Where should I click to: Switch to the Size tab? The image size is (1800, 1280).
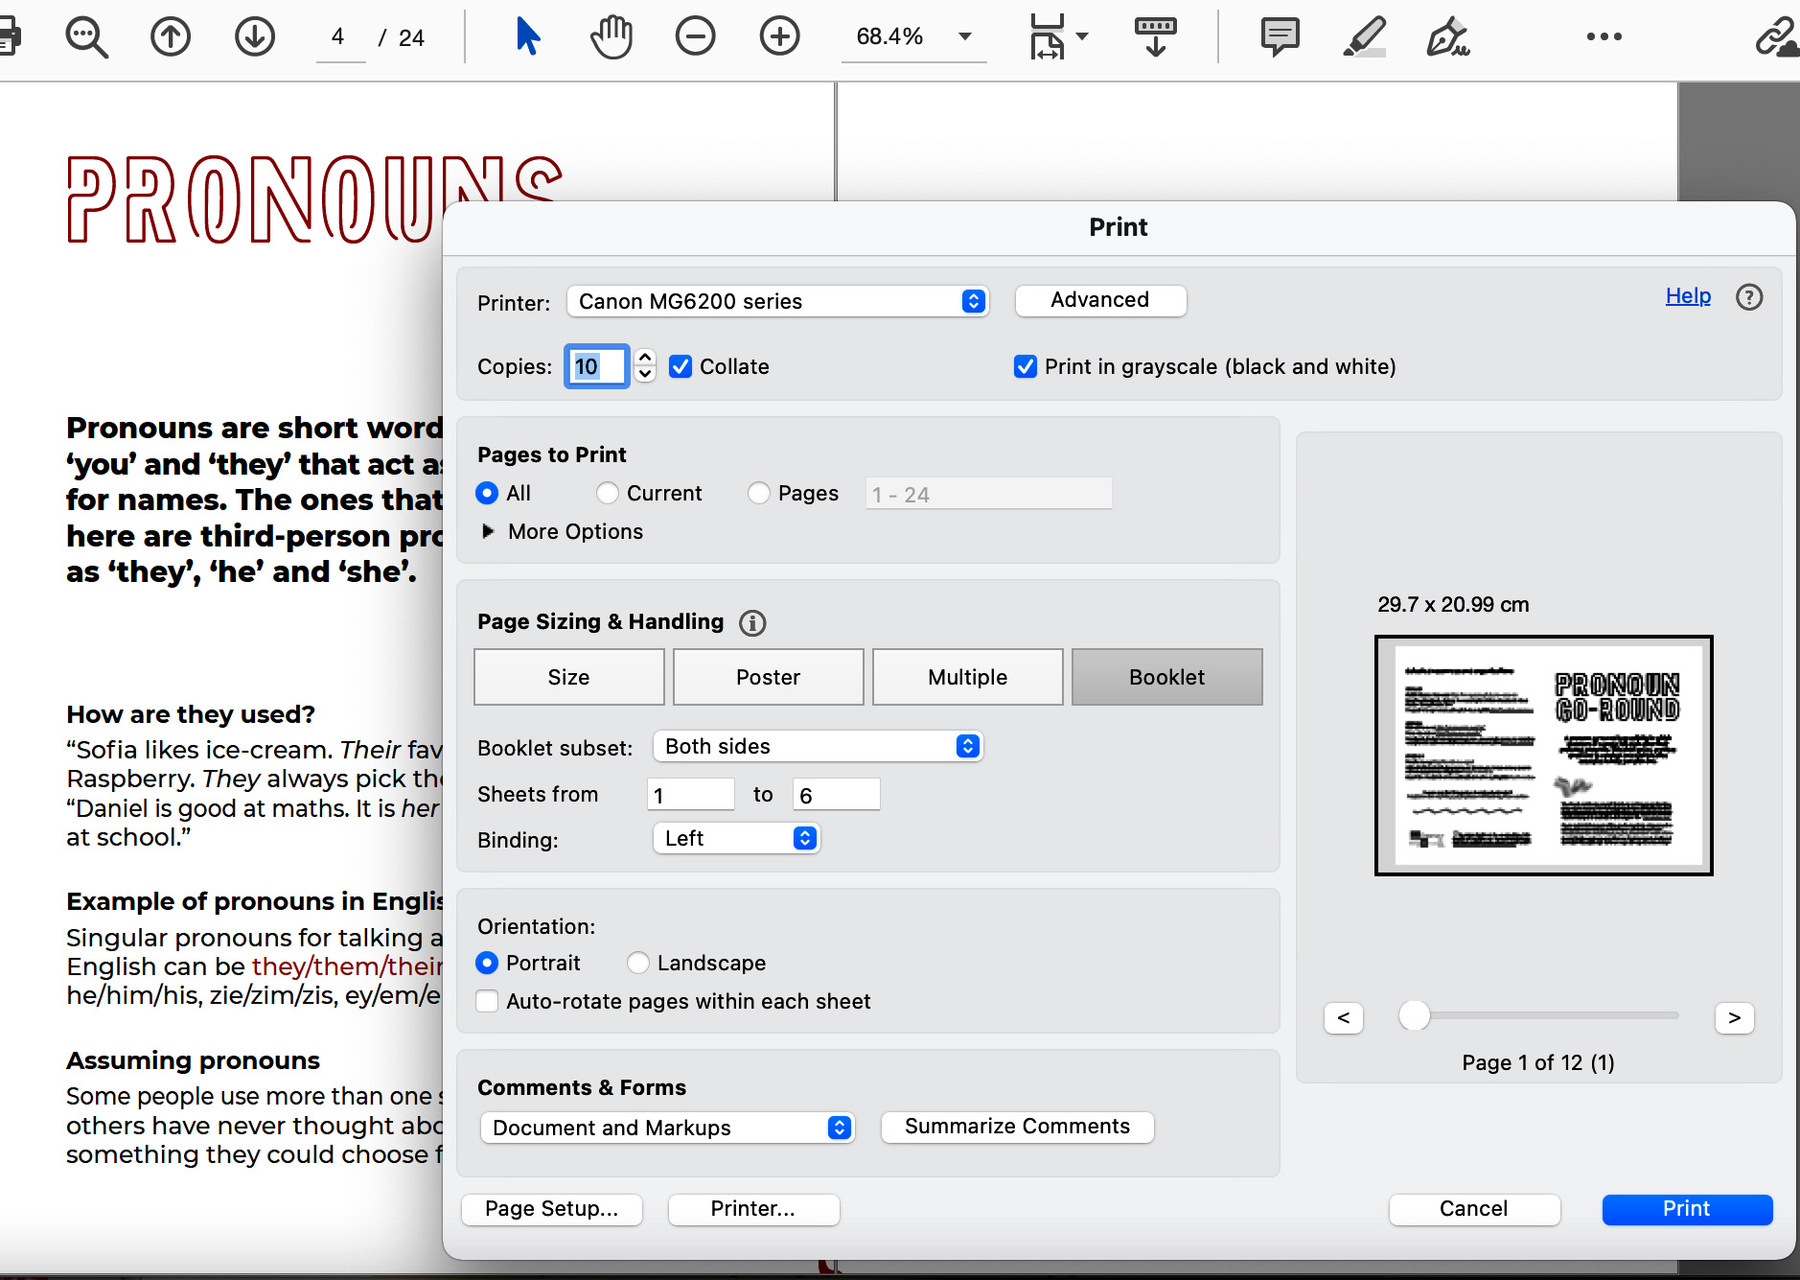569,677
